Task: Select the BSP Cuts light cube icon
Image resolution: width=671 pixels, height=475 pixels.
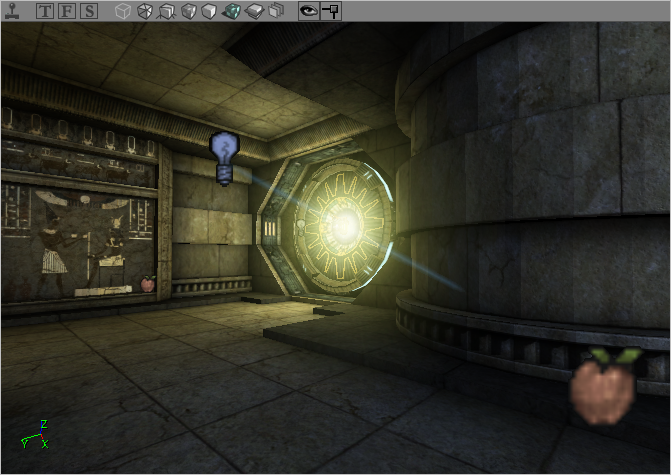Action: (x=209, y=12)
